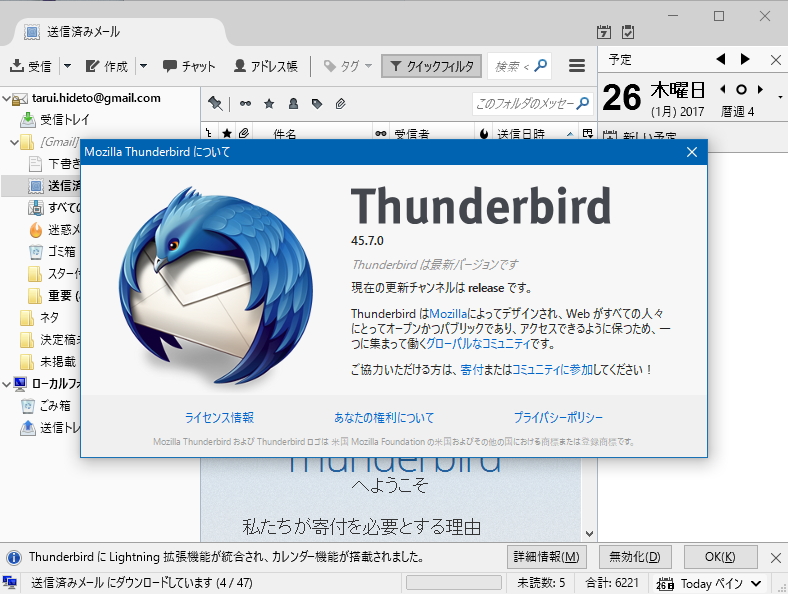Toggle the starred filter icon
This screenshot has width=788, height=594.
coord(269,104)
